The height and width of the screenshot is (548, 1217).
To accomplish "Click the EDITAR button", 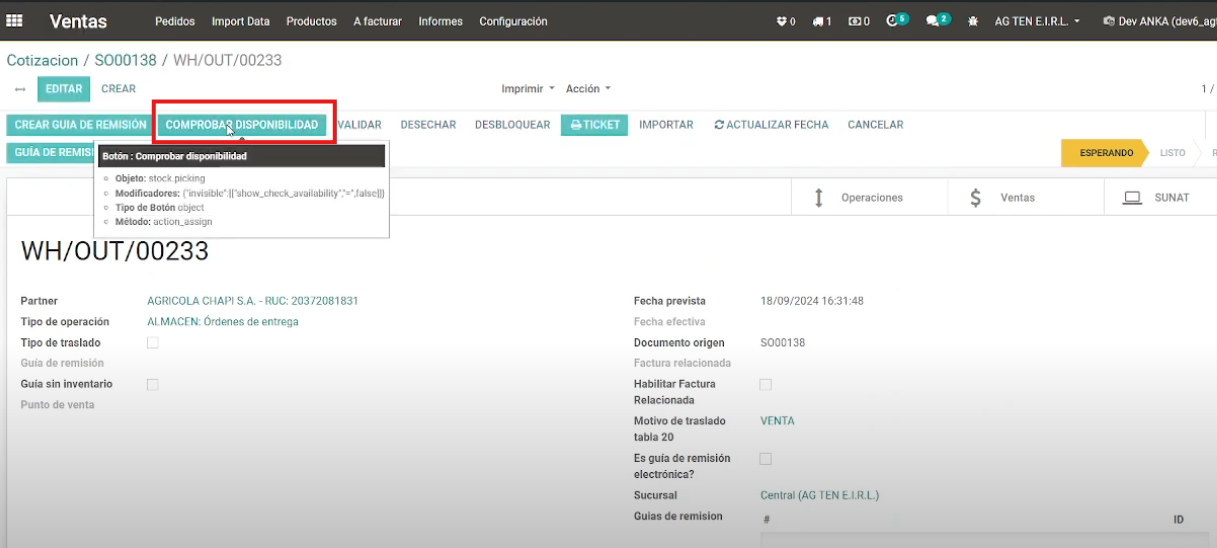I will (x=64, y=89).
